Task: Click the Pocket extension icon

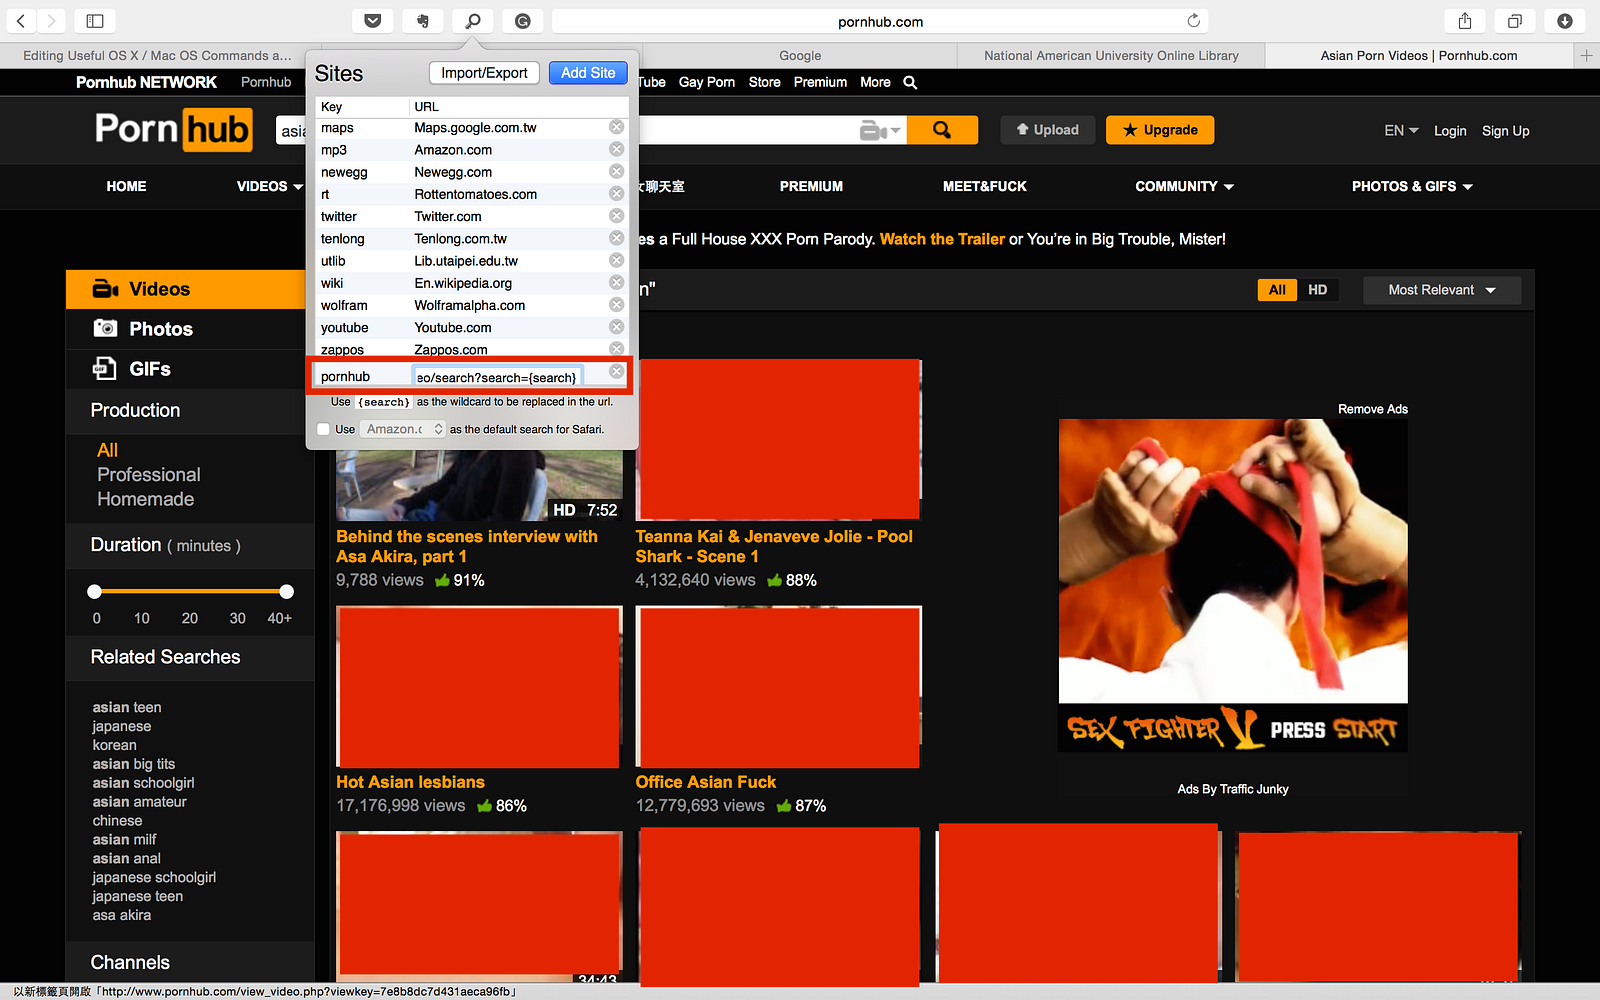Action: [373, 20]
